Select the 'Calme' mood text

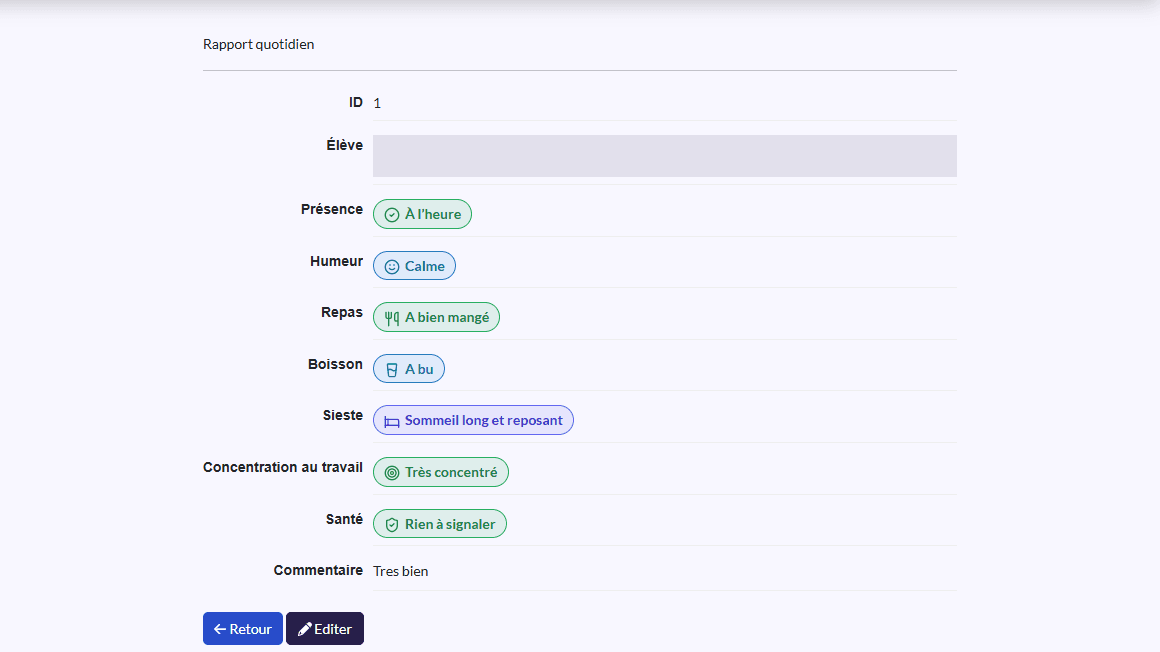click(425, 266)
